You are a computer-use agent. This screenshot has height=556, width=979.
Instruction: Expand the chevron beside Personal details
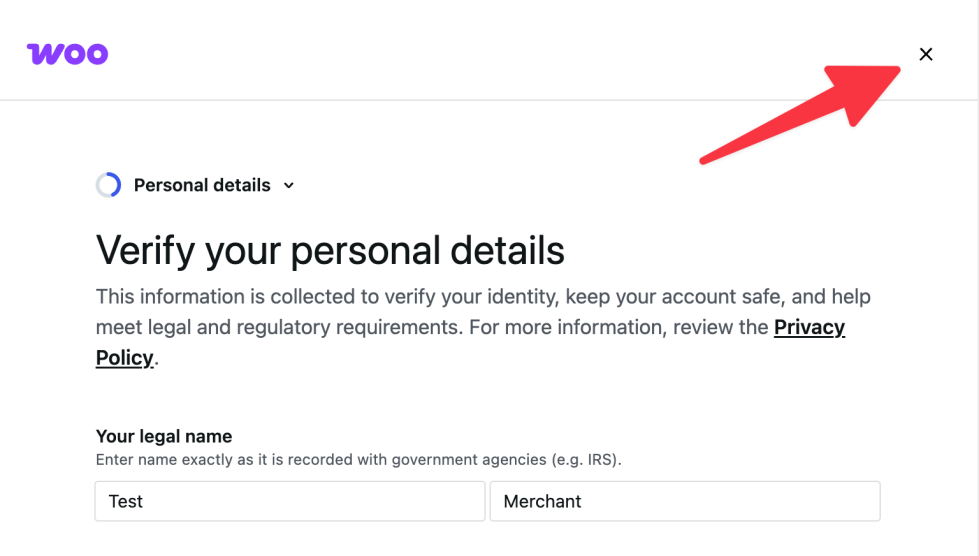289,185
